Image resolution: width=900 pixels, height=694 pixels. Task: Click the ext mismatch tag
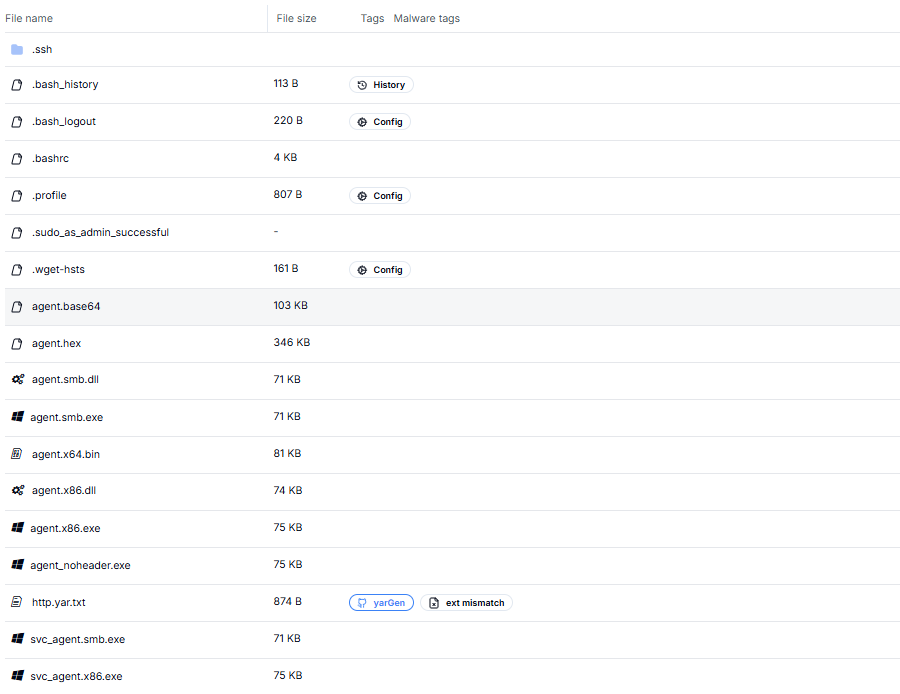[x=466, y=603]
